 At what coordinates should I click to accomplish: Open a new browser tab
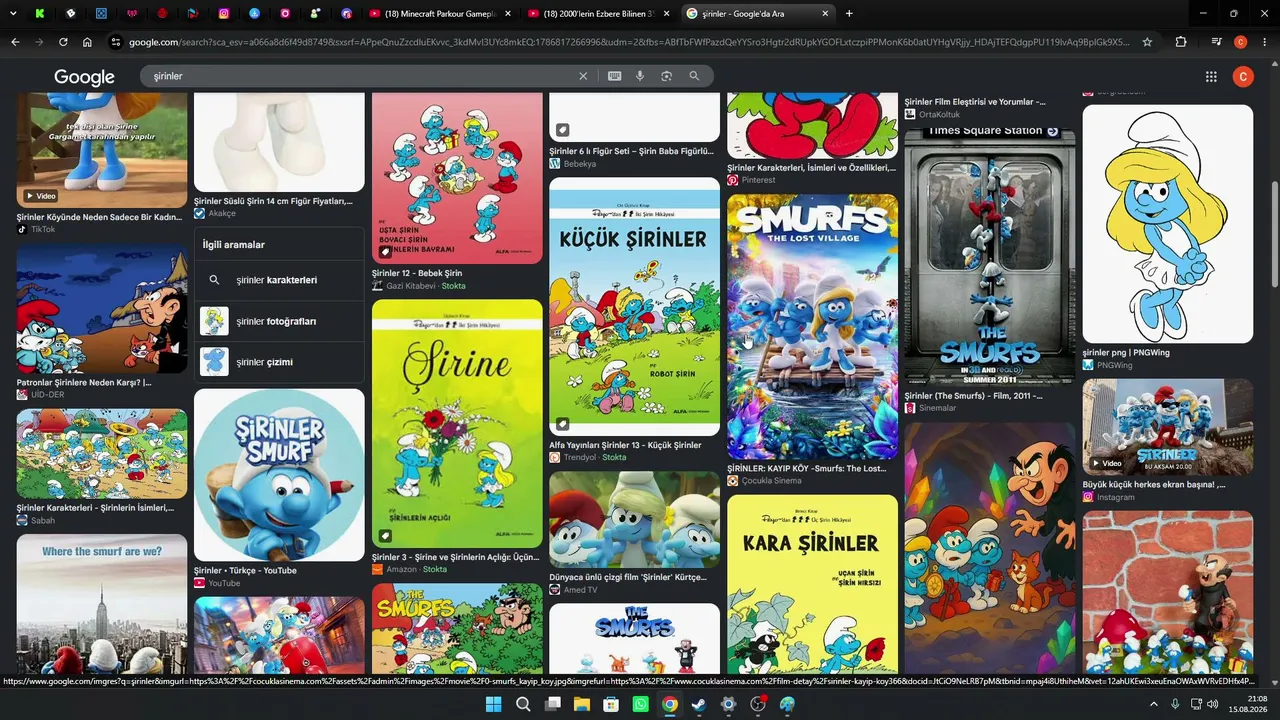849,13
